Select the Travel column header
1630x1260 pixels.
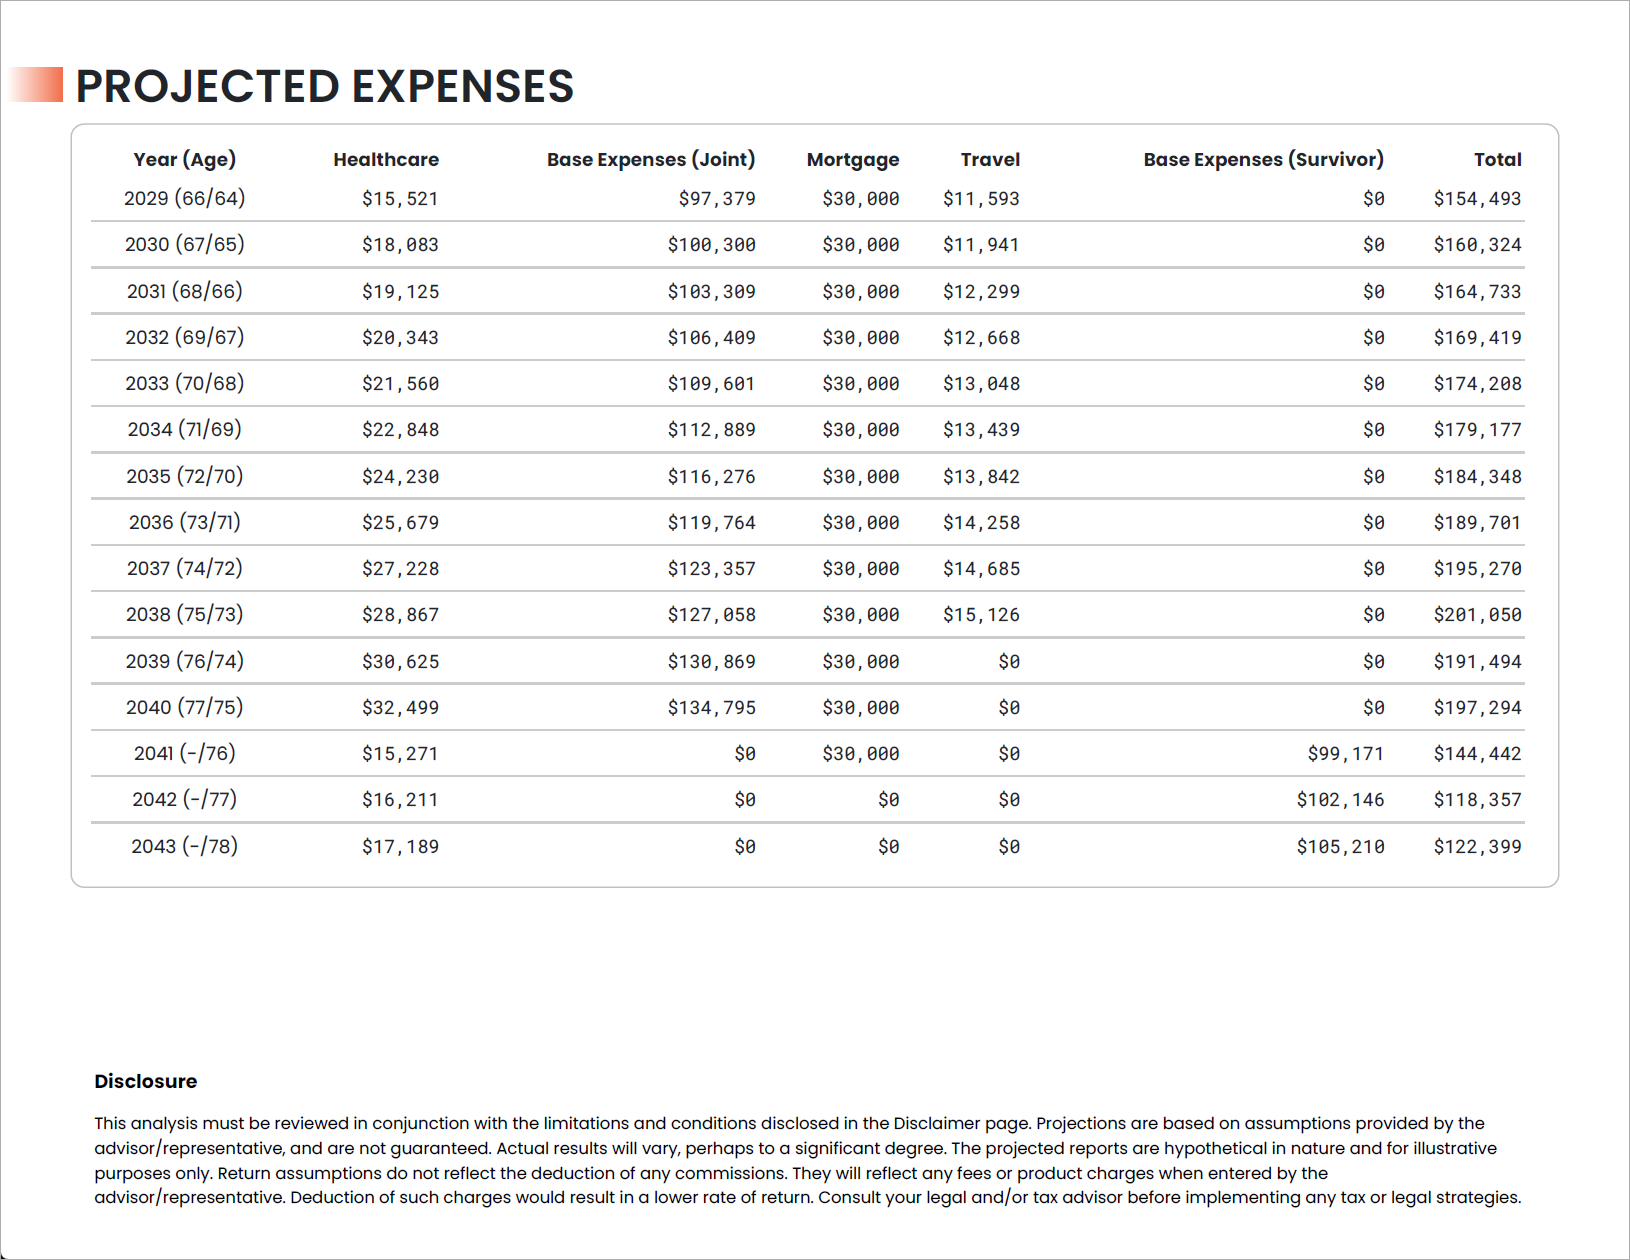[x=990, y=159]
